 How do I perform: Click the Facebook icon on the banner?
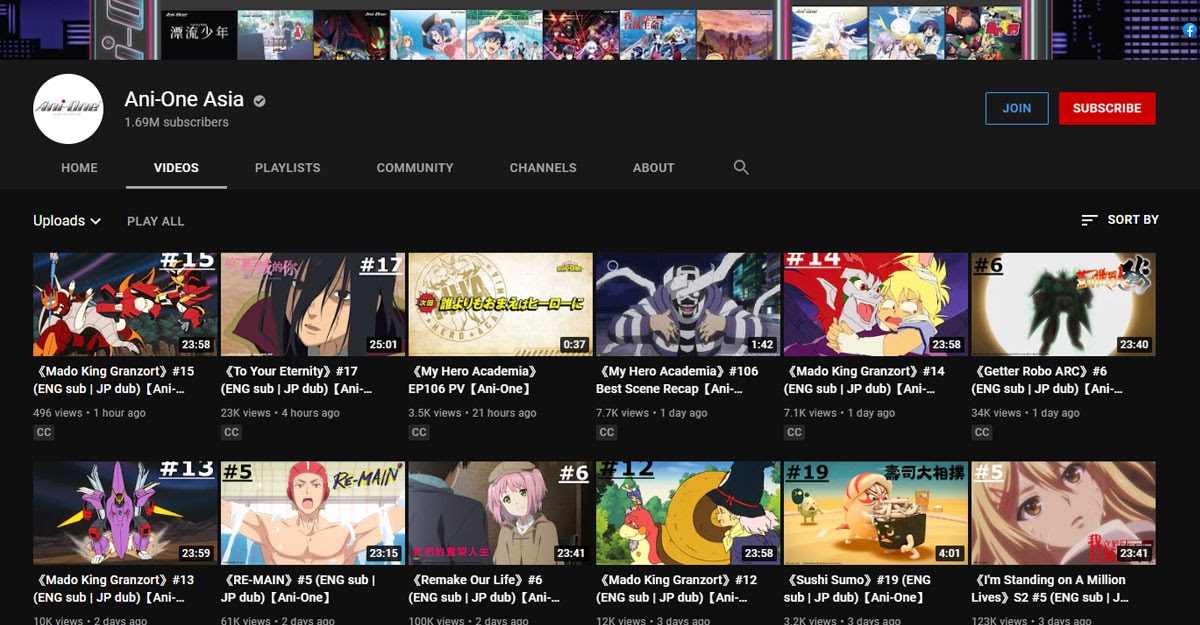tap(1190, 30)
